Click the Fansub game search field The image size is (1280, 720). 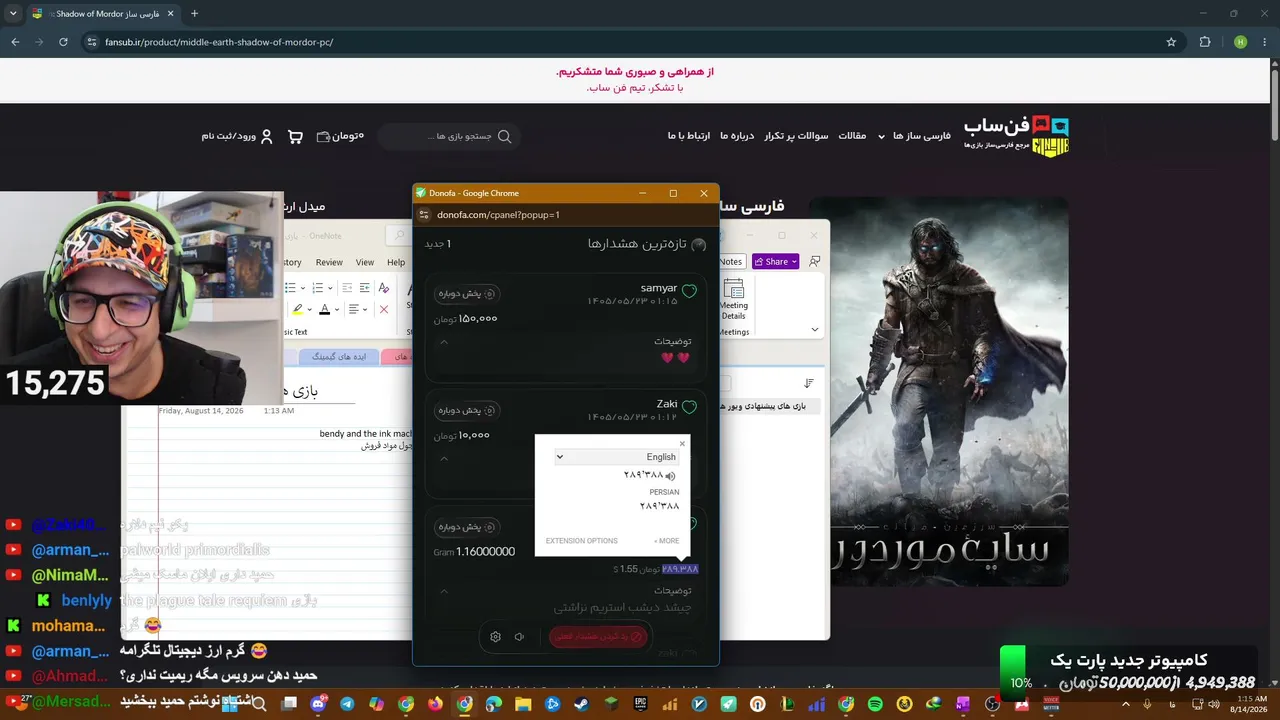[x=450, y=136]
